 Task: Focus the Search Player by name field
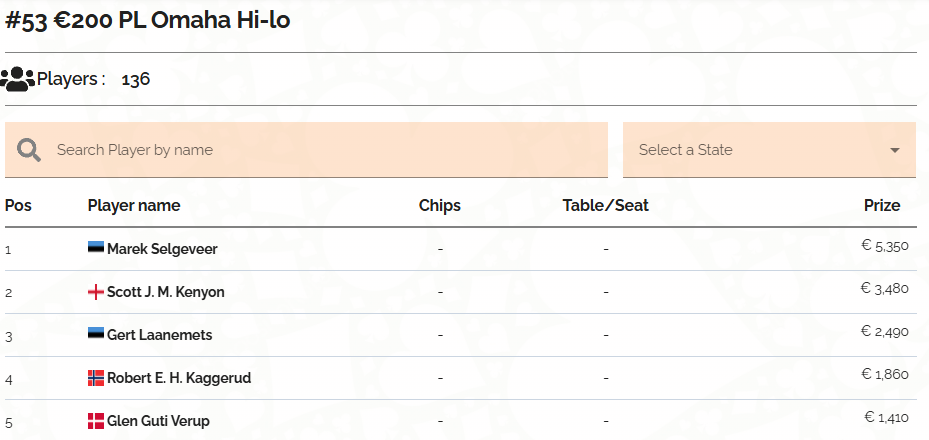[306, 150]
